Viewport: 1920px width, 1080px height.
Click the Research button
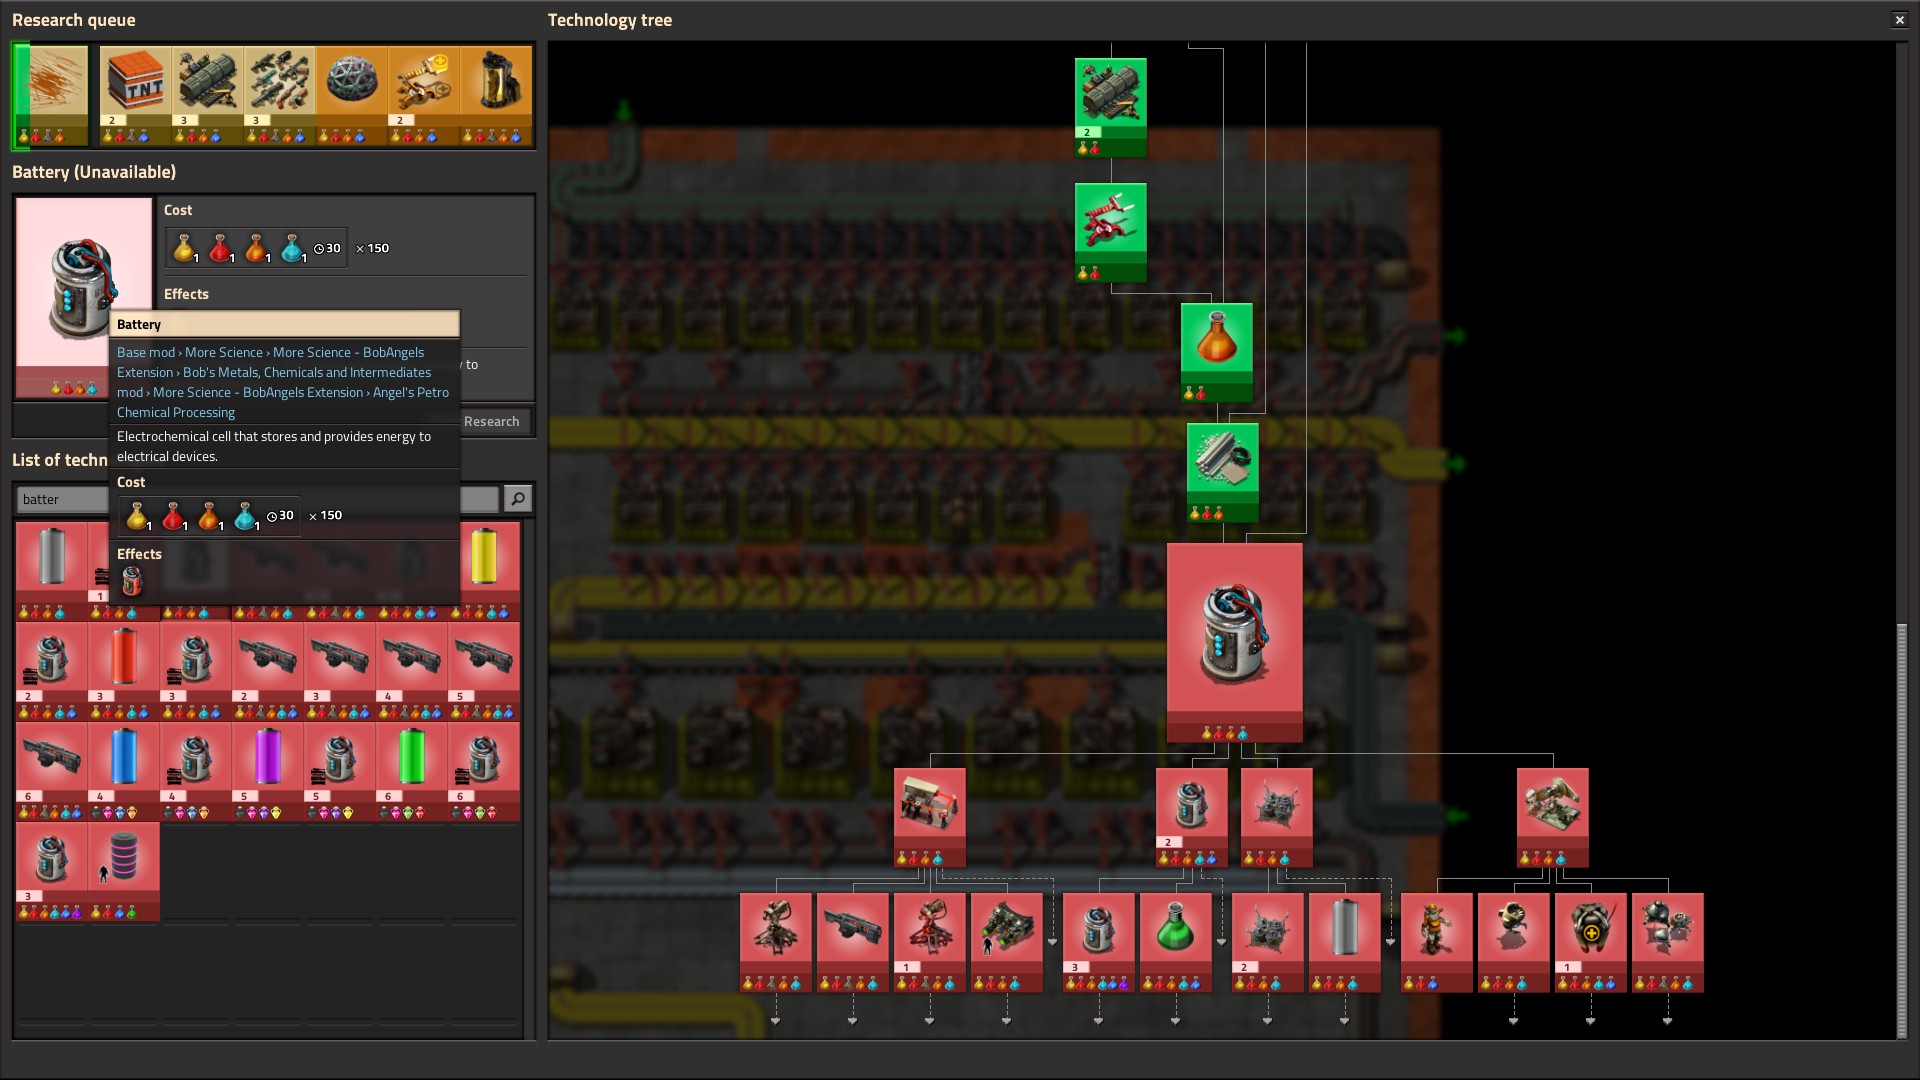pyautogui.click(x=491, y=421)
